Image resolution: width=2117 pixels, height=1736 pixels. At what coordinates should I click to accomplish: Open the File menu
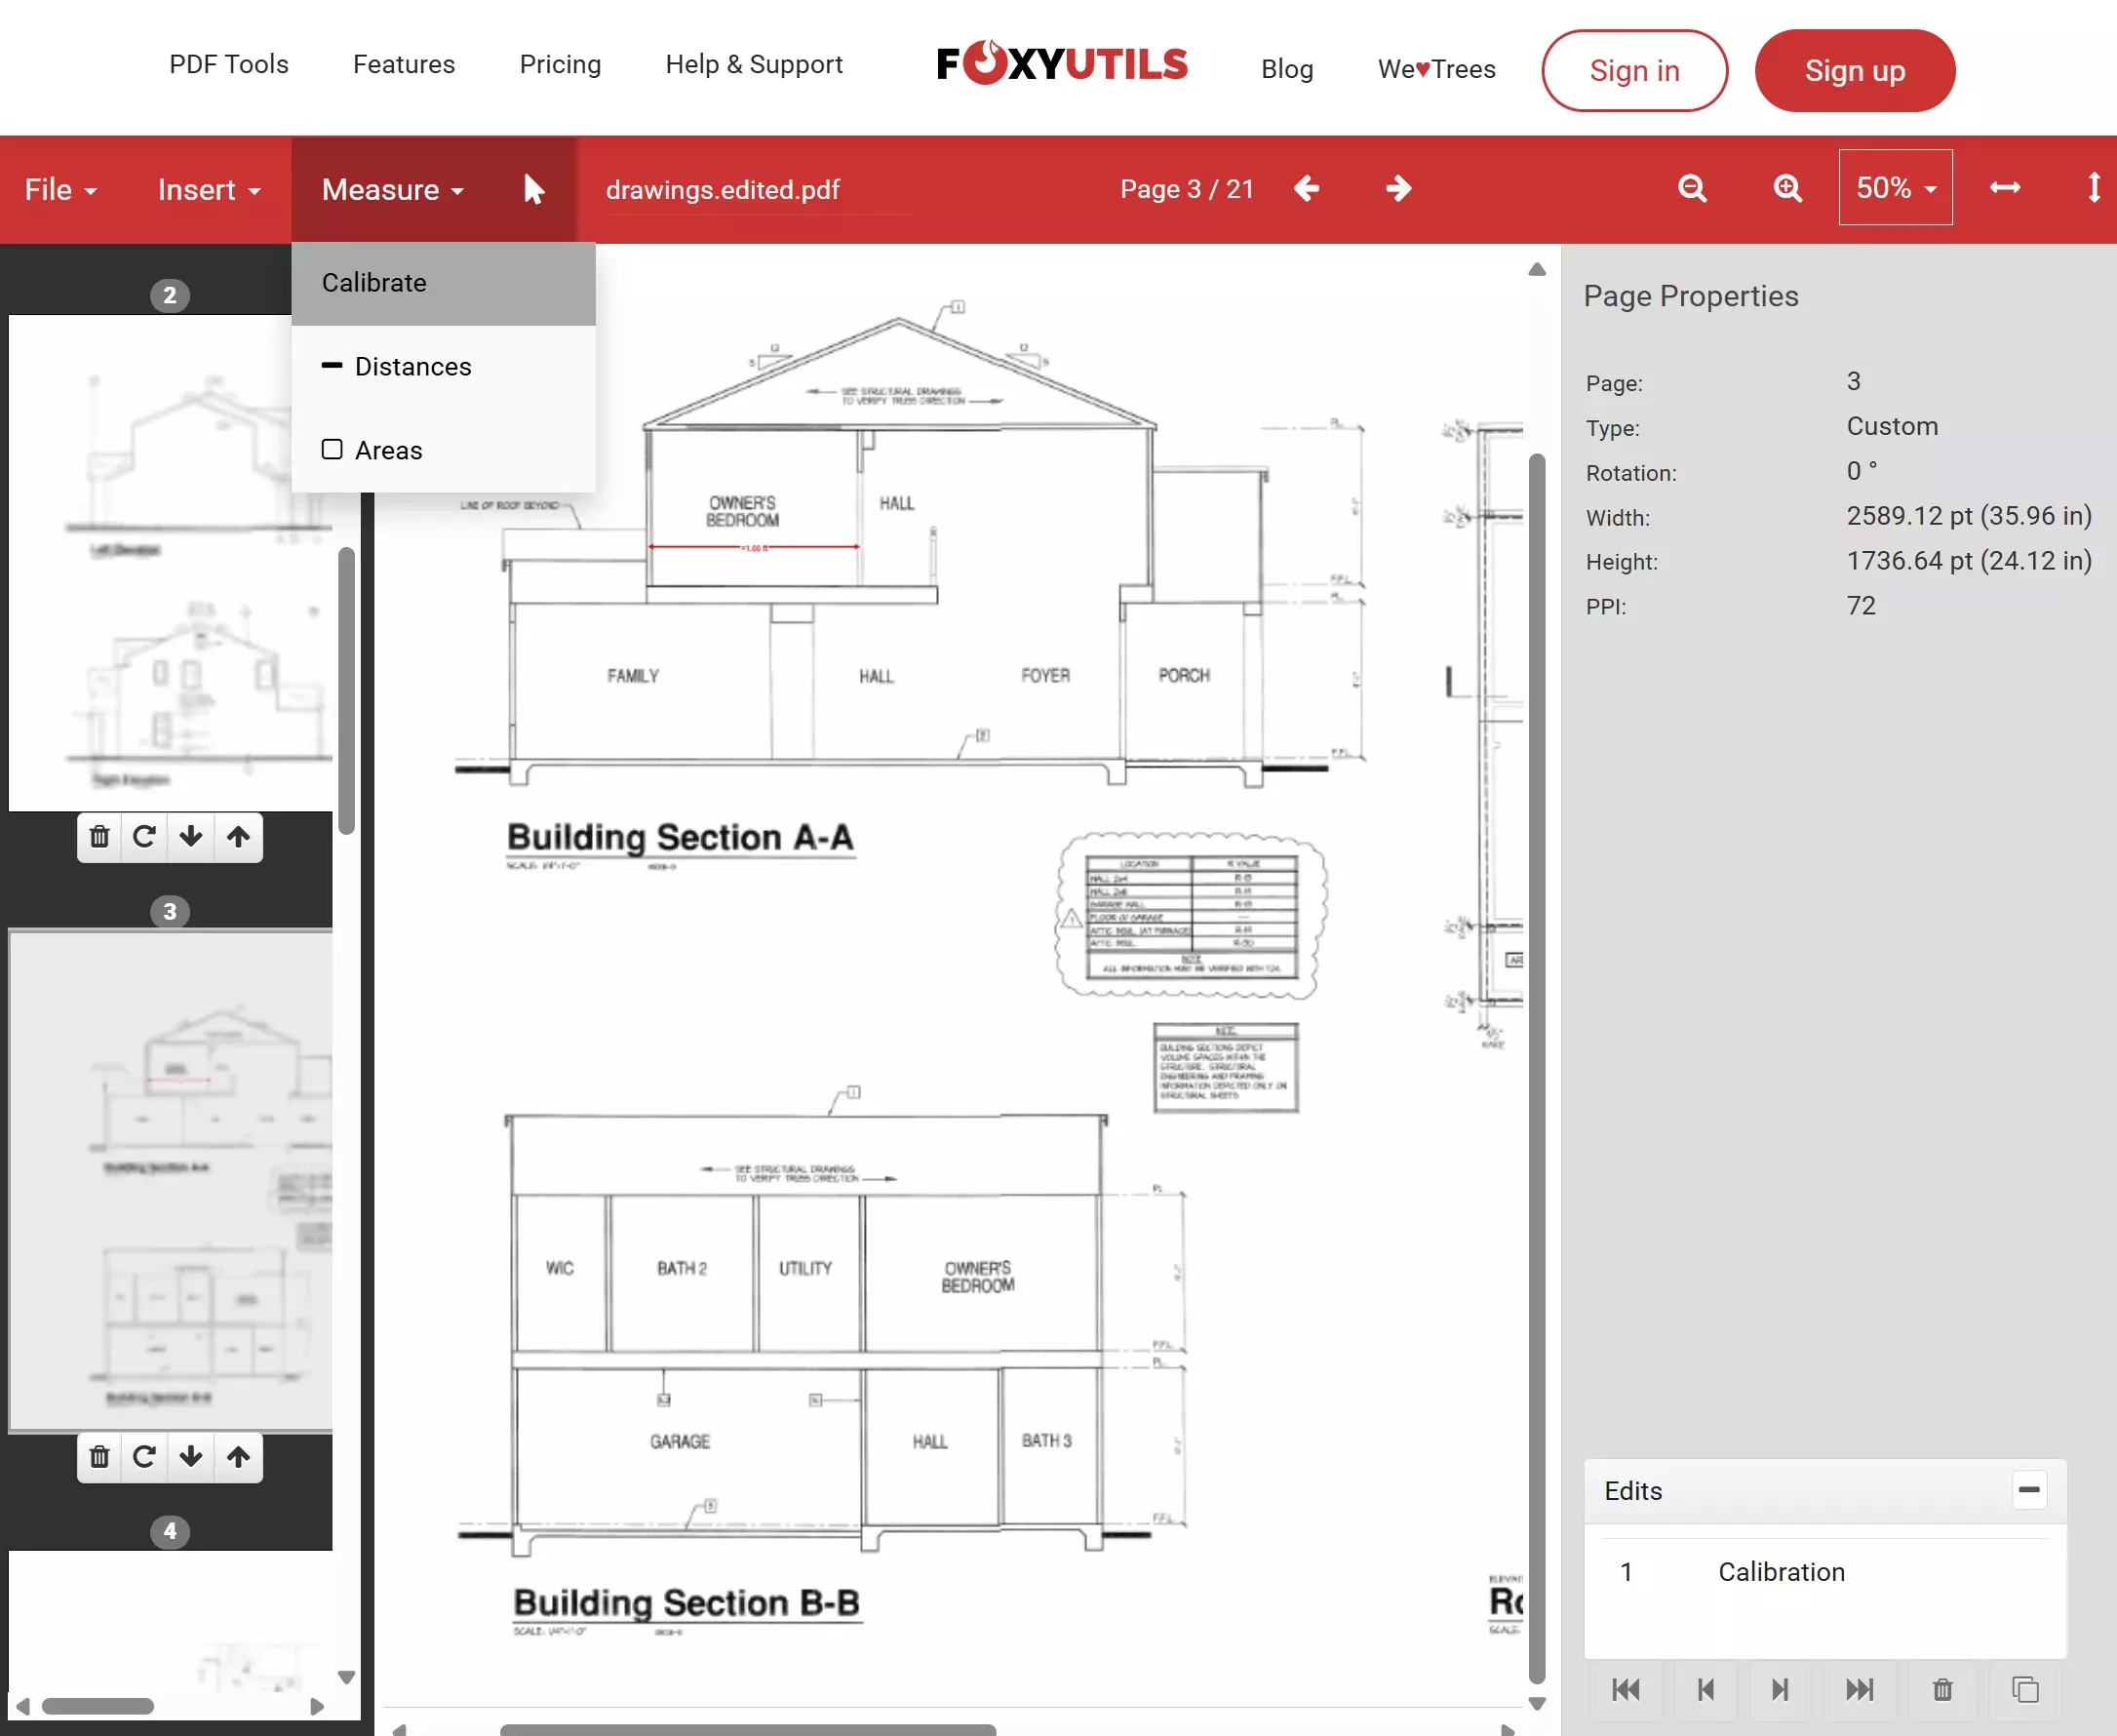point(59,189)
